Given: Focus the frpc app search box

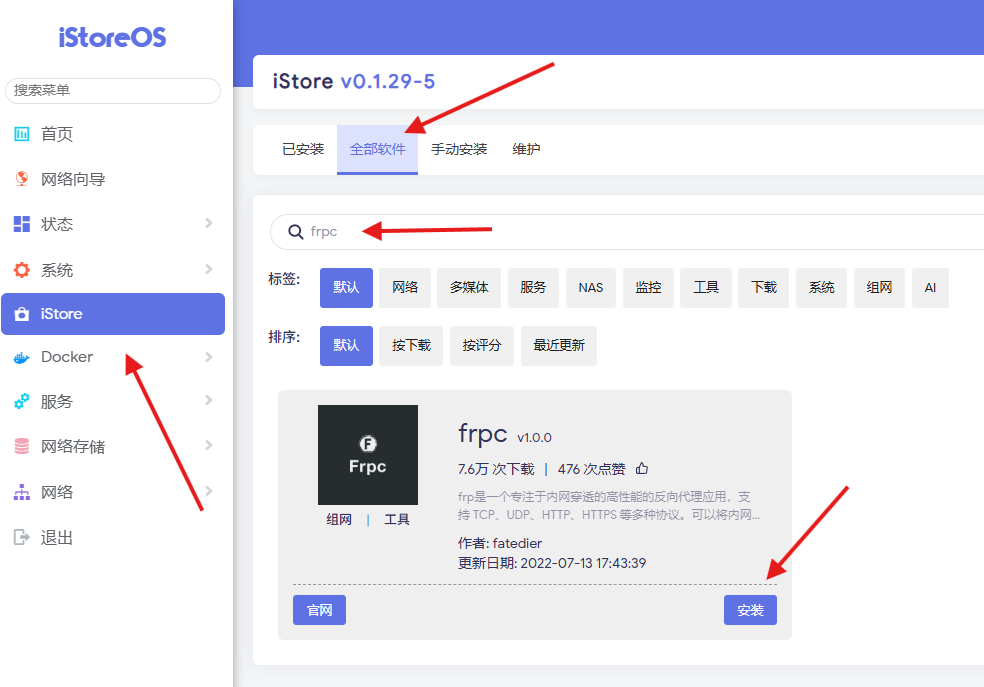Looking at the screenshot, I should pyautogui.click(x=628, y=232).
